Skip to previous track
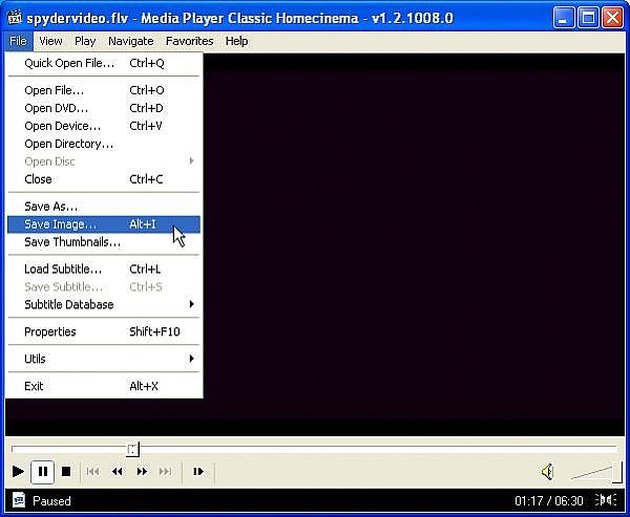The height and width of the screenshot is (517, 630). [x=93, y=471]
